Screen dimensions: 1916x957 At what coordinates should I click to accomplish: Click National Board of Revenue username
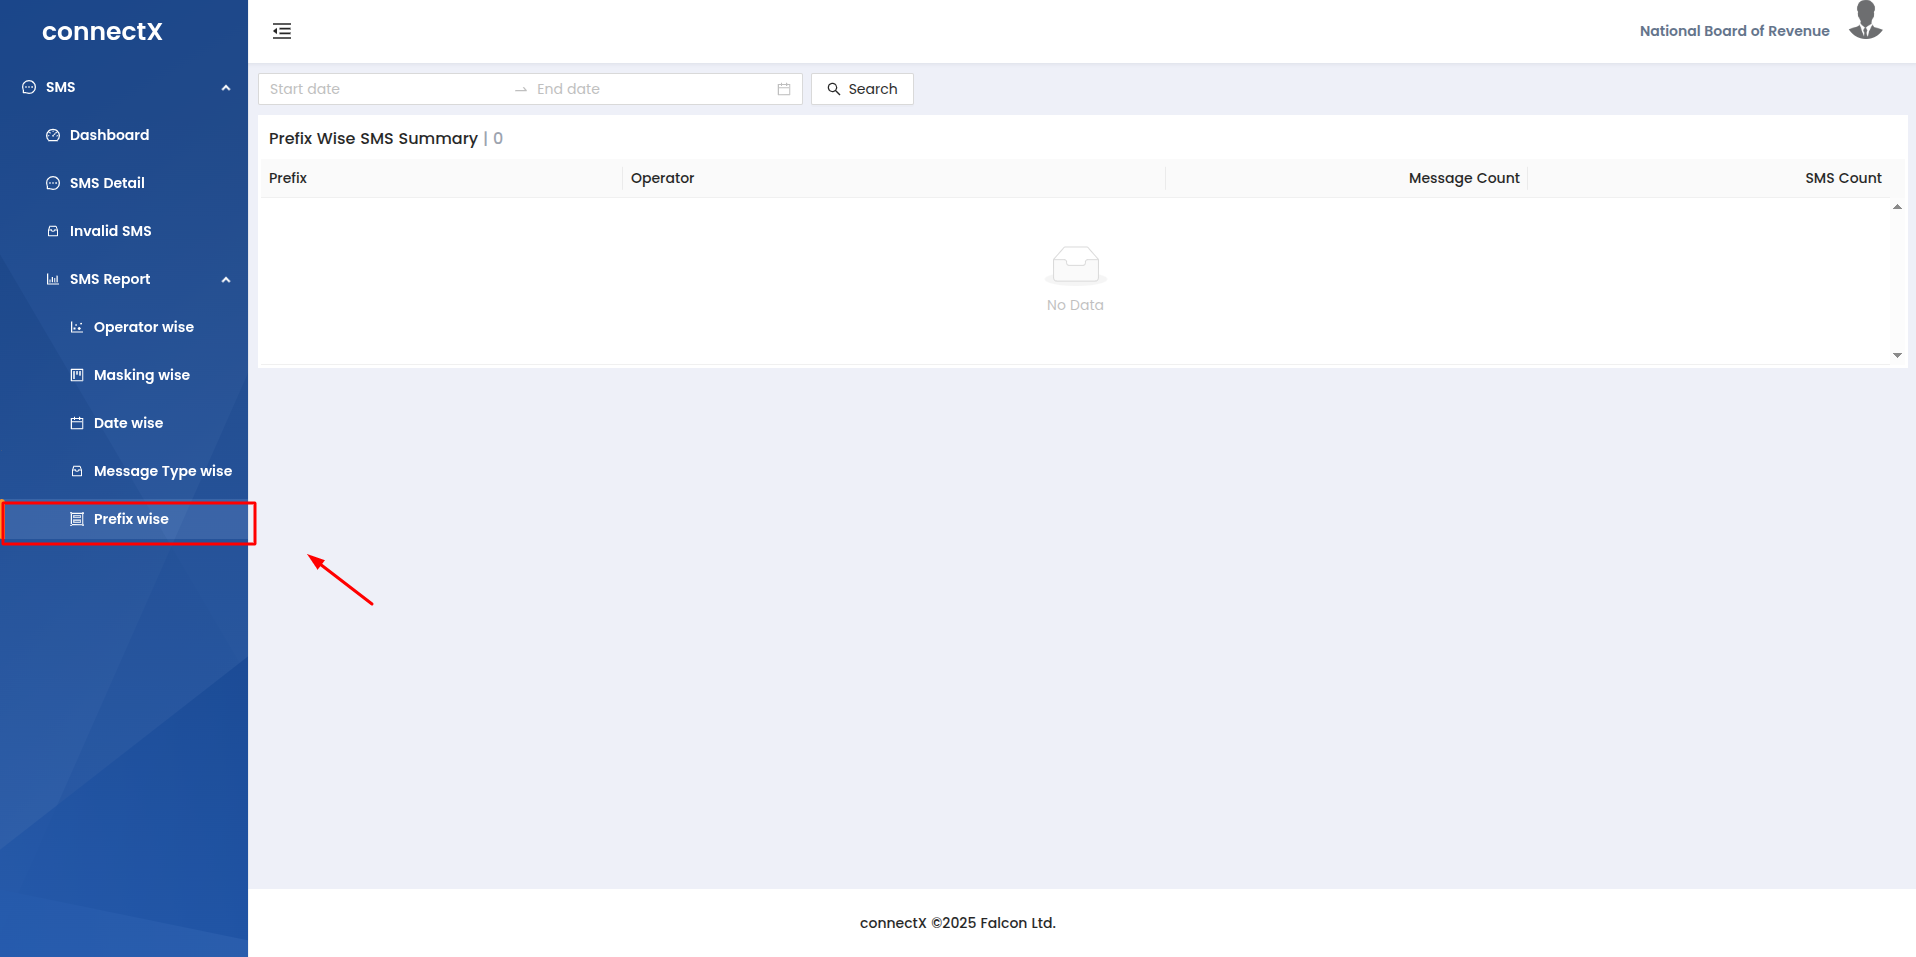click(1734, 31)
